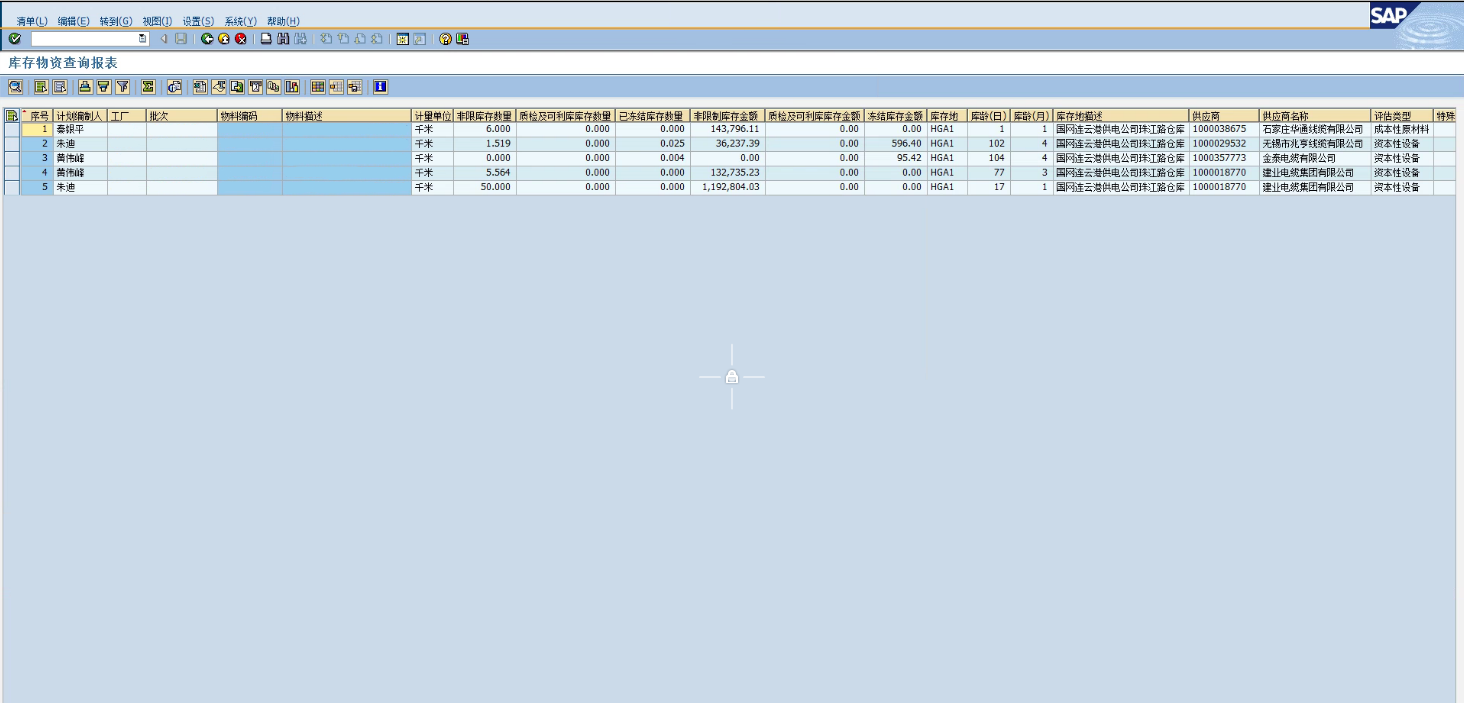Click the Print icon in the system toolbar

266,39
